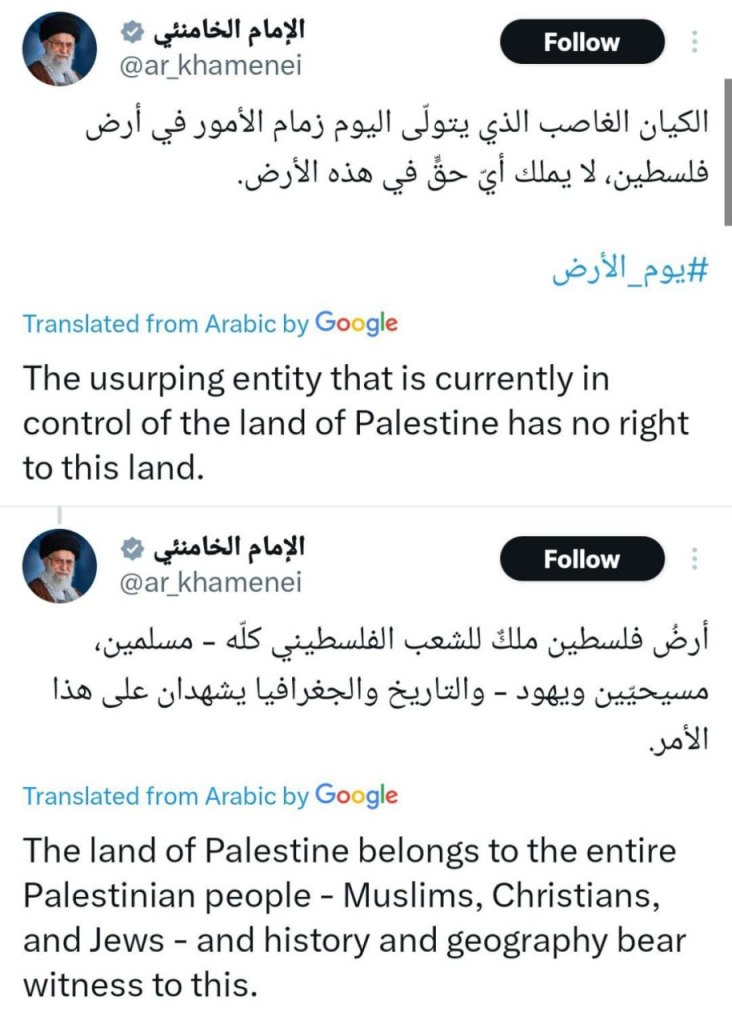The height and width of the screenshot is (1024, 732).
Task: Click the verified badge on the first tweet
Action: (130, 32)
